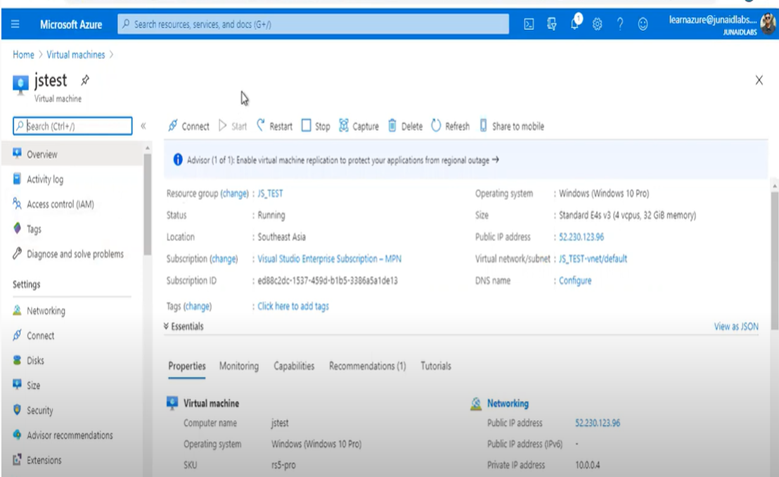This screenshot has width=779, height=477.
Task: Click the left menu scrollbar
Action: [x=147, y=204]
